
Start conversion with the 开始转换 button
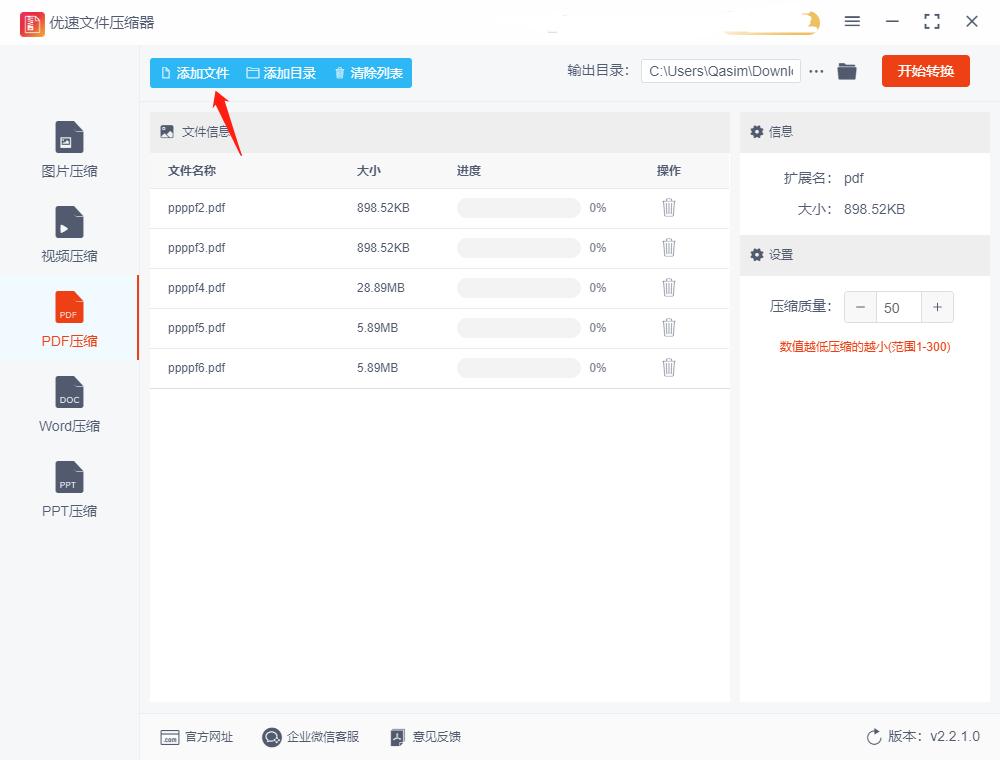[x=925, y=70]
